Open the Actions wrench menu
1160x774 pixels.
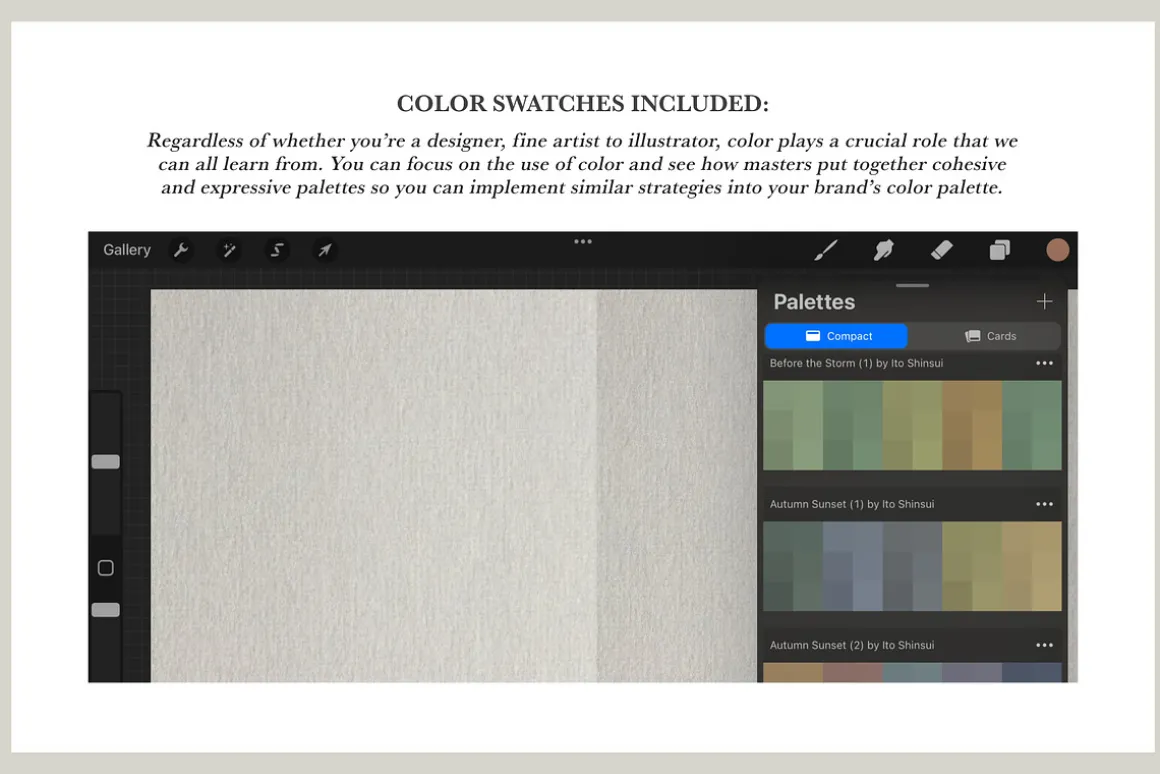click(181, 250)
